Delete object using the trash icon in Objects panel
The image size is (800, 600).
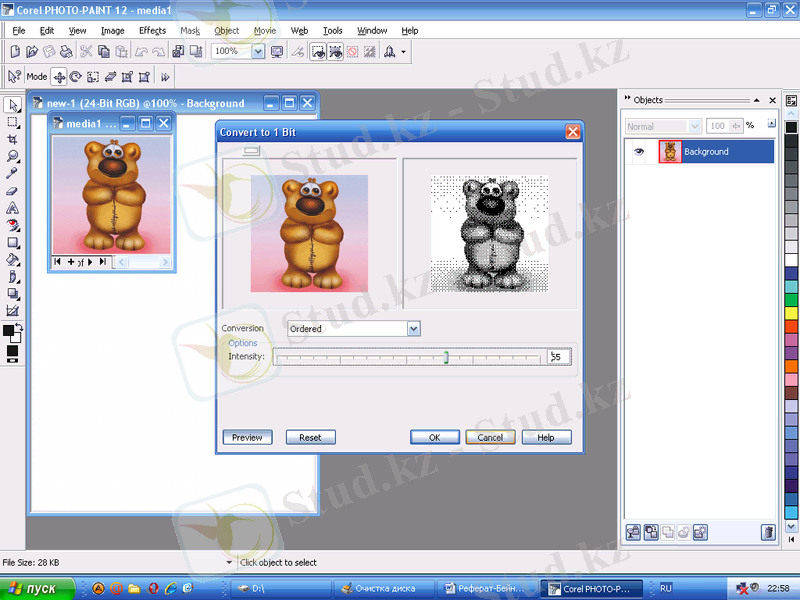pos(767,532)
